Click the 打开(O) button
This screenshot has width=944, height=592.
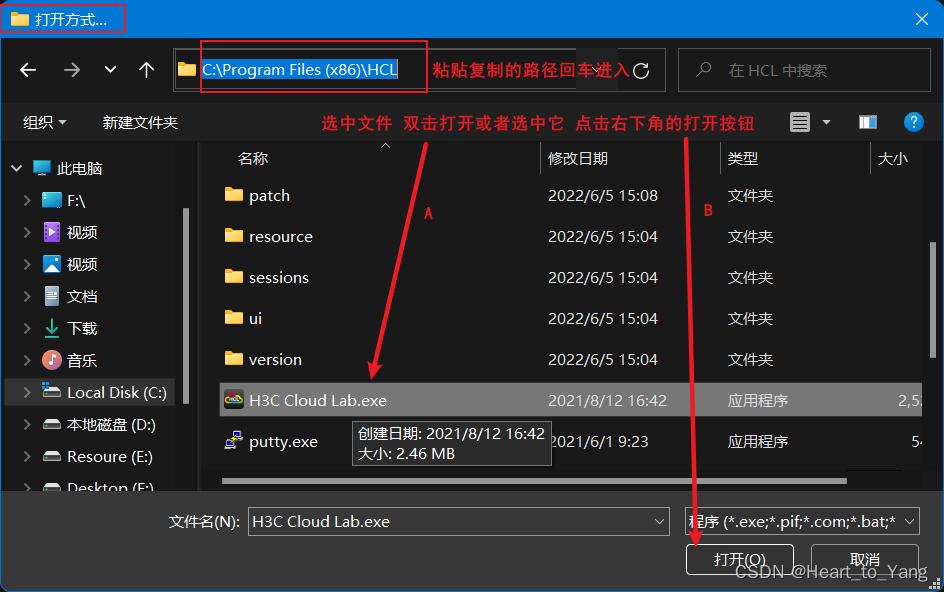[739, 559]
